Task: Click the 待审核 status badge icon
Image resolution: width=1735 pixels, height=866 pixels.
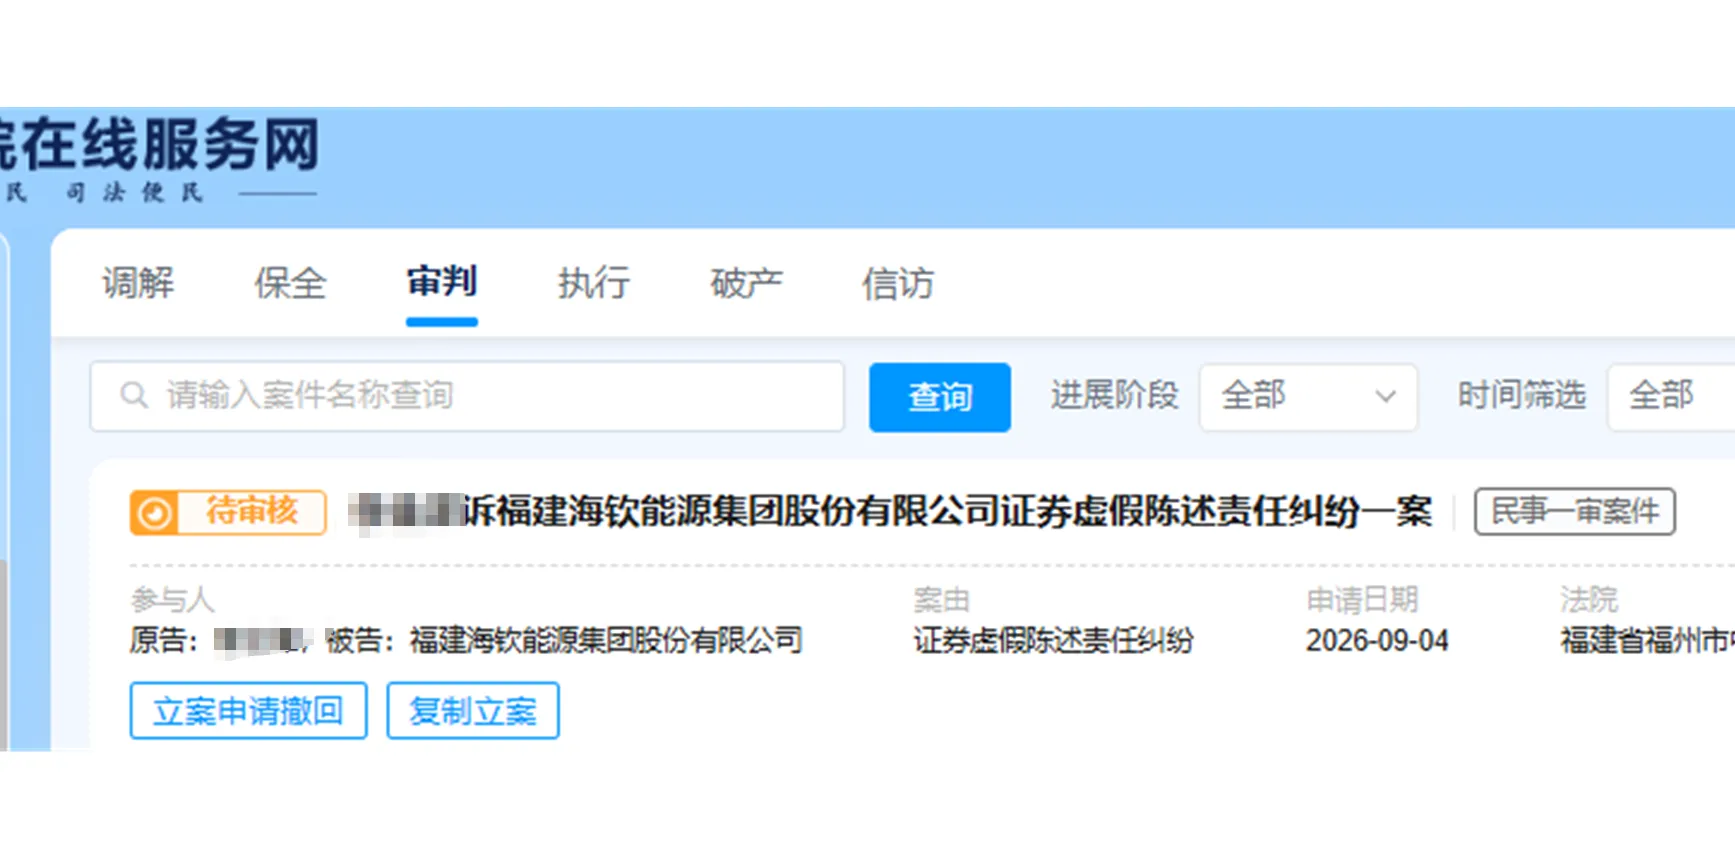Action: click(x=154, y=513)
